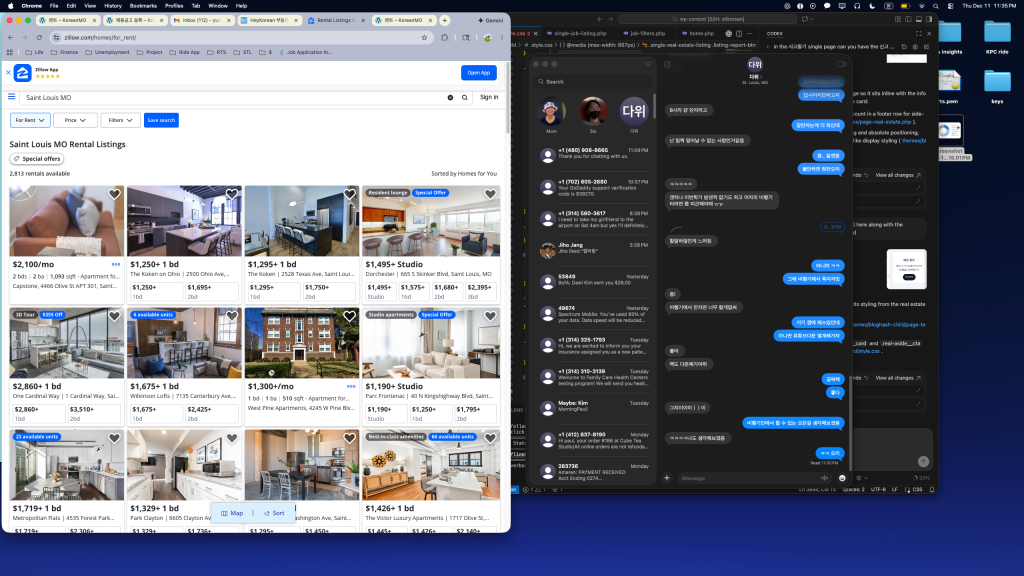The height and width of the screenshot is (576, 1024).
Task: Favorite the $2,100/mo Capstone listing
Action: coord(114,194)
